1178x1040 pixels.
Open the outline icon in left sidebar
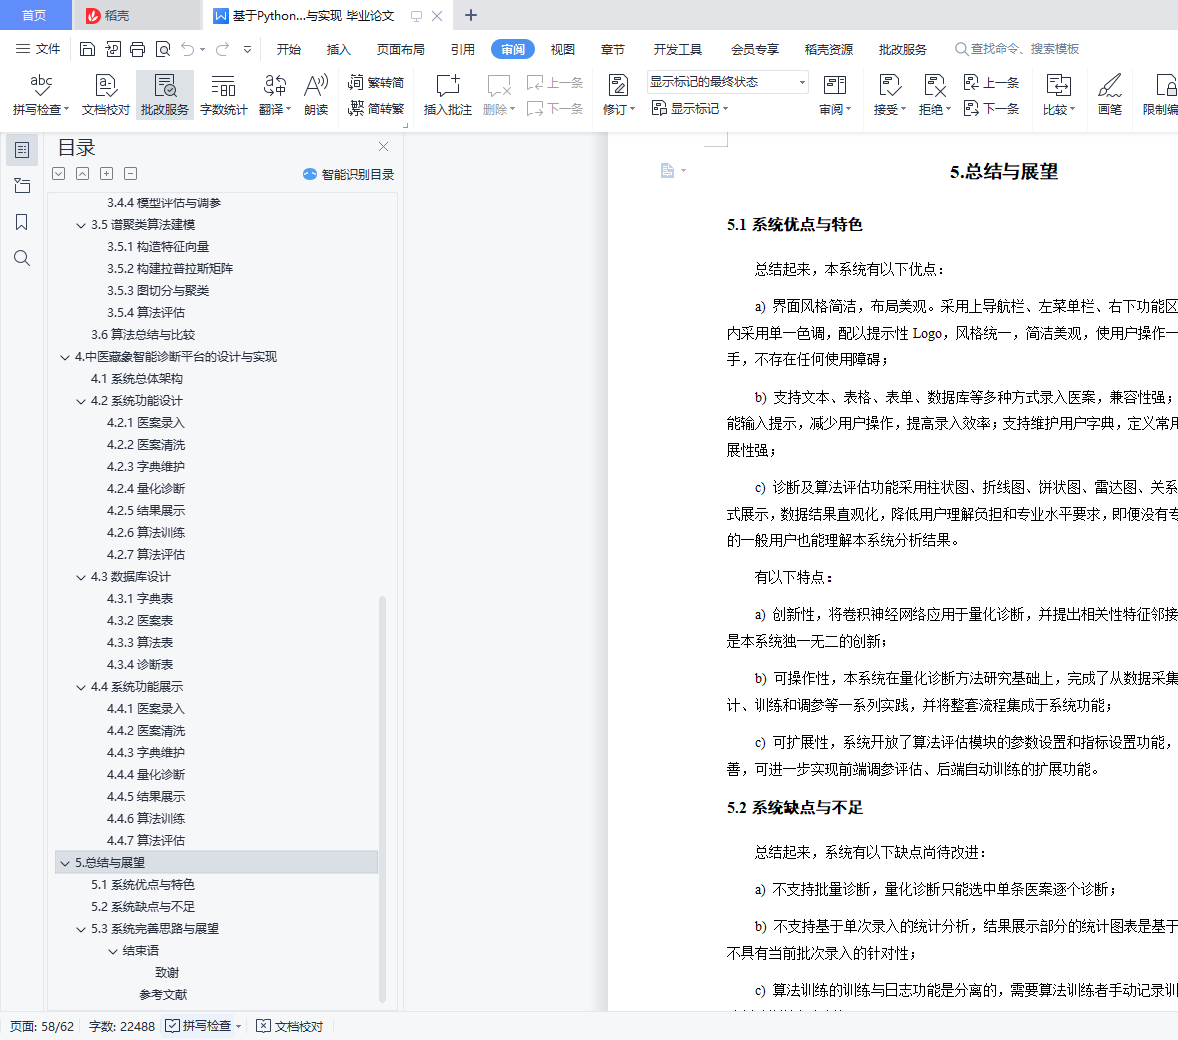pos(22,150)
